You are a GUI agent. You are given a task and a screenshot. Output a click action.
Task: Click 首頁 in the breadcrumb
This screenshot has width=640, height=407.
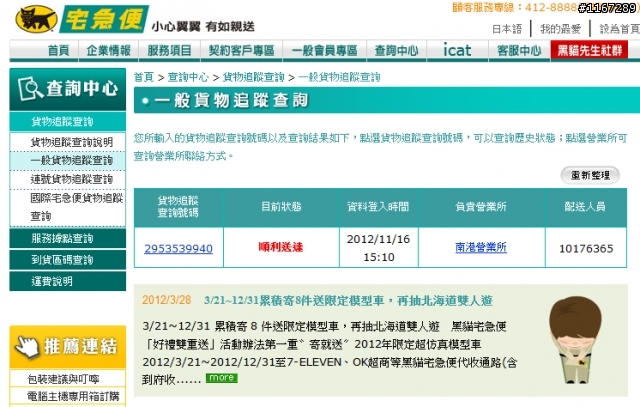click(144, 77)
